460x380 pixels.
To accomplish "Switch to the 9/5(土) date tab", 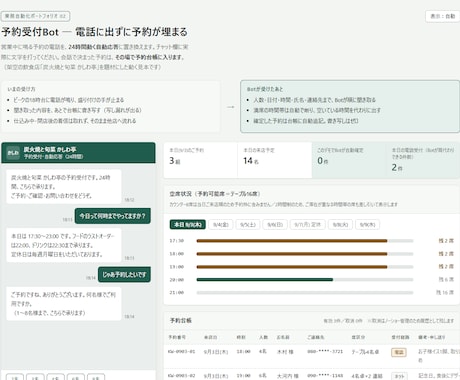I will point(248,225).
